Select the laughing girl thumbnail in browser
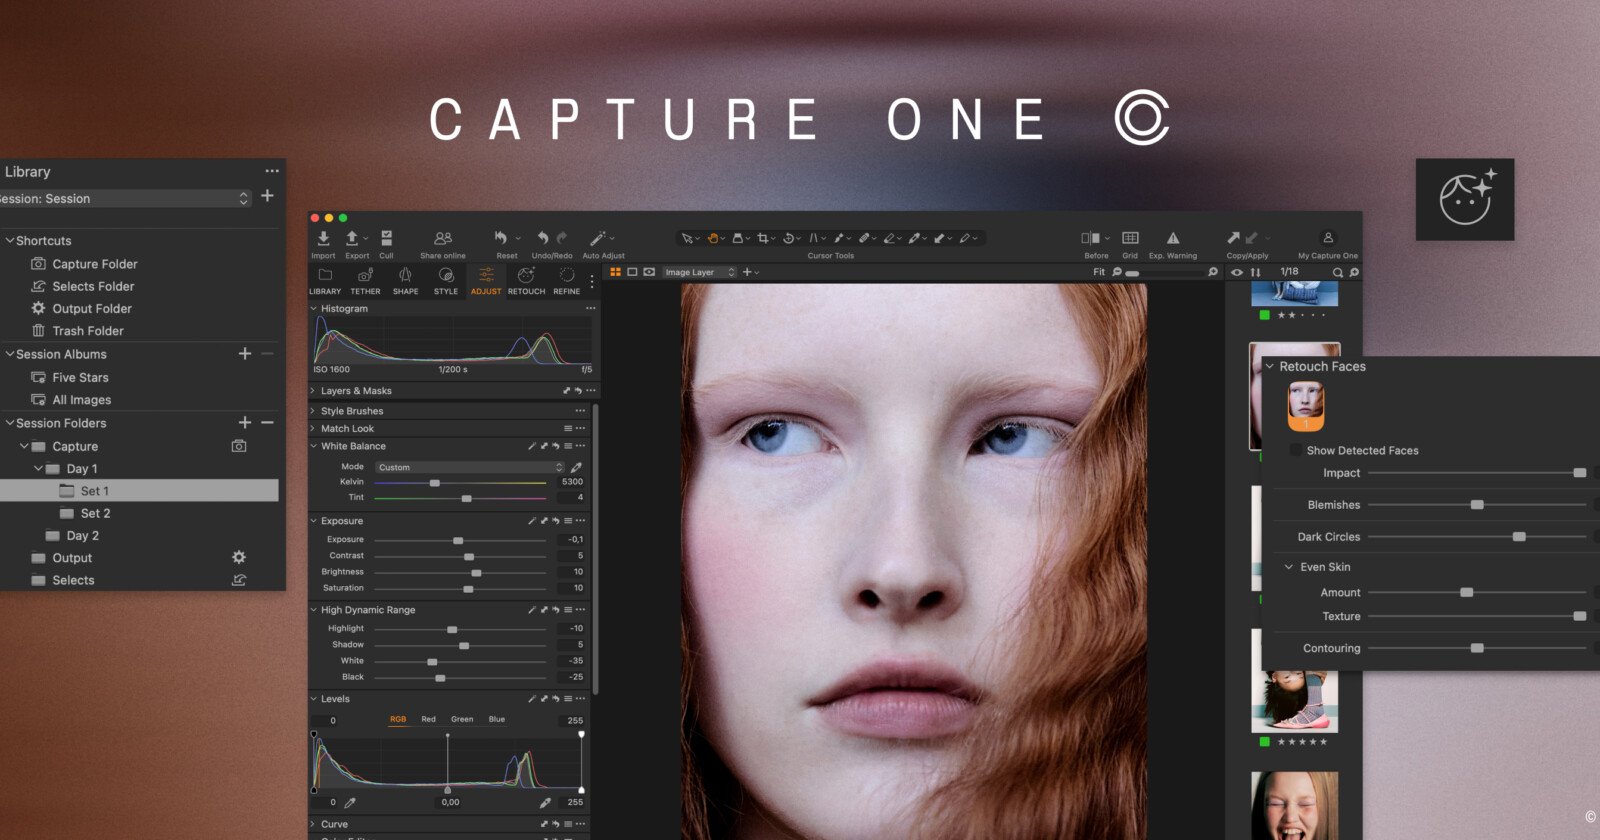Viewport: 1600px width, 840px height. (x=1294, y=805)
